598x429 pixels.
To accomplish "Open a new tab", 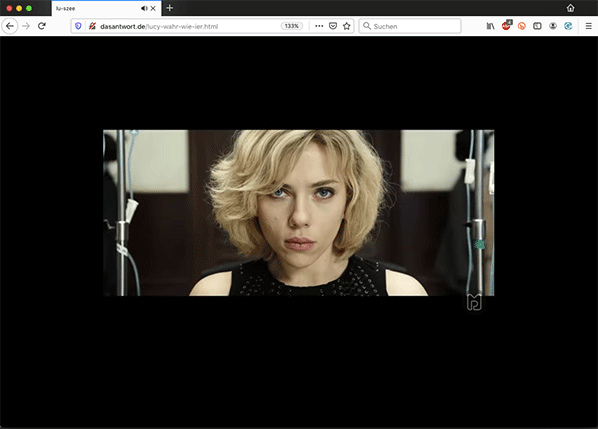I will (170, 8).
